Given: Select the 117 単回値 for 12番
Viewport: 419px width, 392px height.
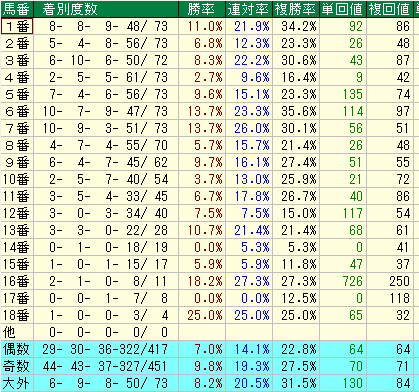Looking at the screenshot, I should coord(353,213).
